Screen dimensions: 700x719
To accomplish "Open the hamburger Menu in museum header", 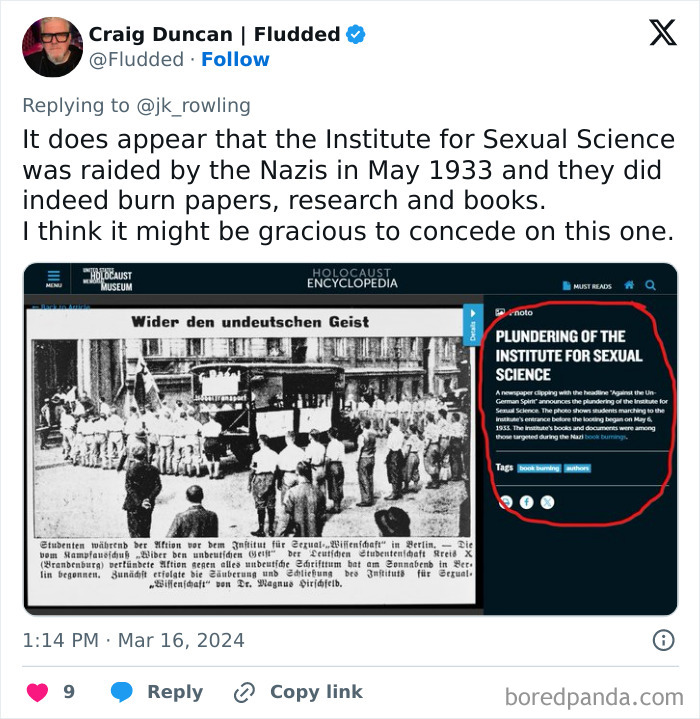I will click(x=53, y=278).
